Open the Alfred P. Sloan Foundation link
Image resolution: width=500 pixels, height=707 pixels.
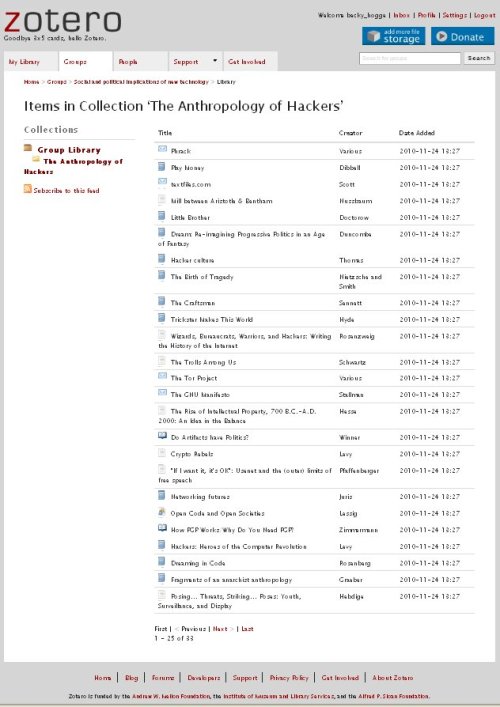(x=394, y=696)
